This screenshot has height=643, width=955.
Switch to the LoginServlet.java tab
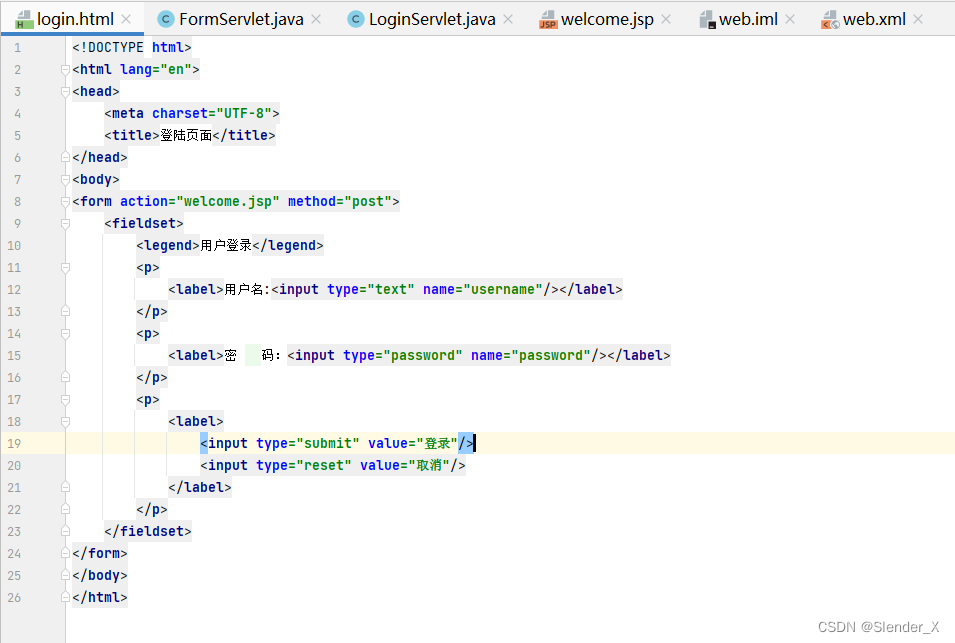(432, 19)
